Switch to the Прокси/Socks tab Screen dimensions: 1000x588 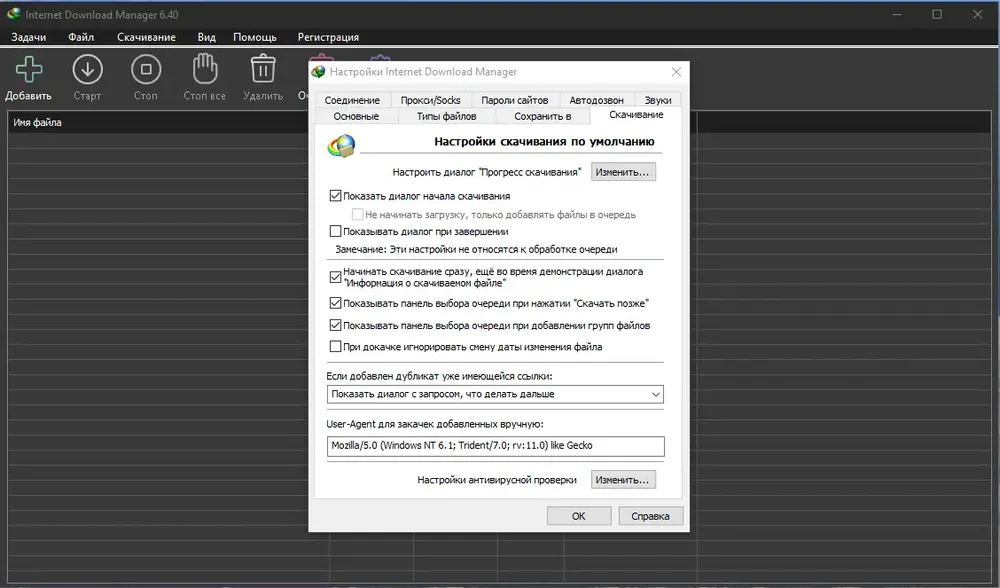point(430,100)
